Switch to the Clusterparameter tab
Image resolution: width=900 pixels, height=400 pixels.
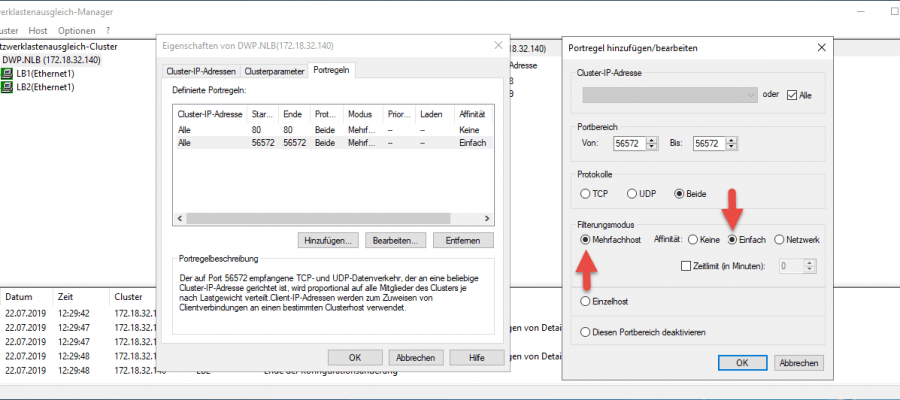coord(274,71)
